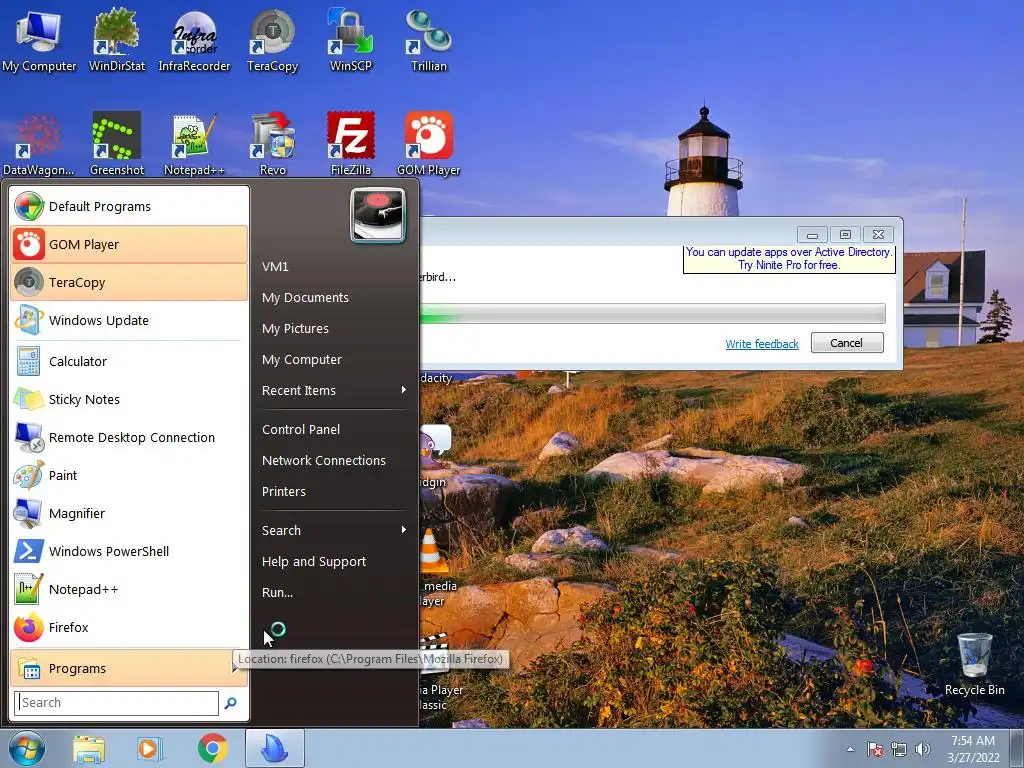Screen dimensions: 1024x768
Task: Launch Windows PowerShell from Start menu
Action: (129, 551)
